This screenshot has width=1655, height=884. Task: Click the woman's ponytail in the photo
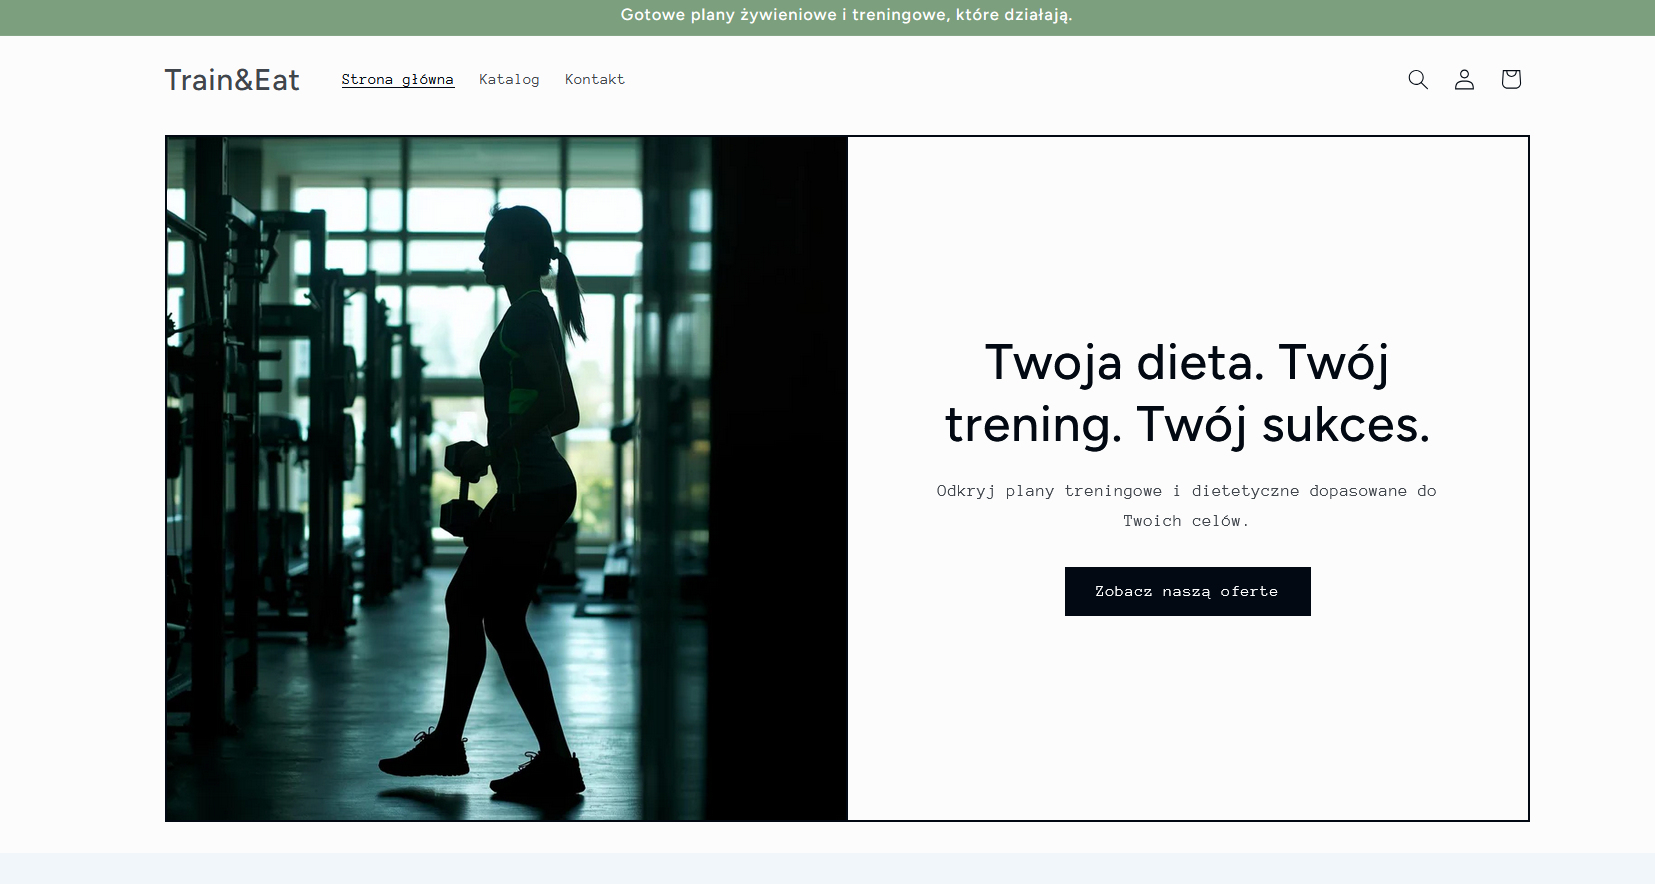click(x=570, y=295)
